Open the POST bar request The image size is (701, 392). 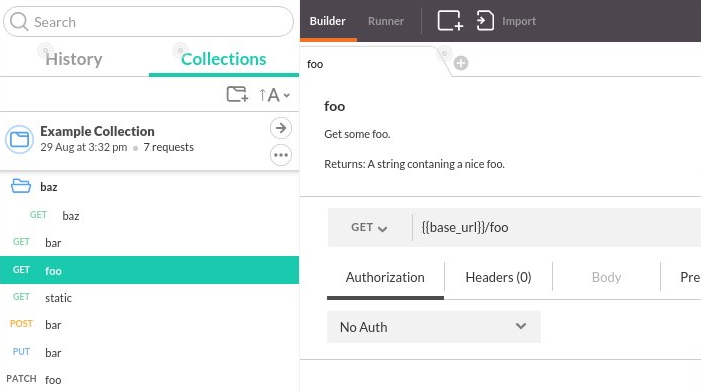point(149,325)
